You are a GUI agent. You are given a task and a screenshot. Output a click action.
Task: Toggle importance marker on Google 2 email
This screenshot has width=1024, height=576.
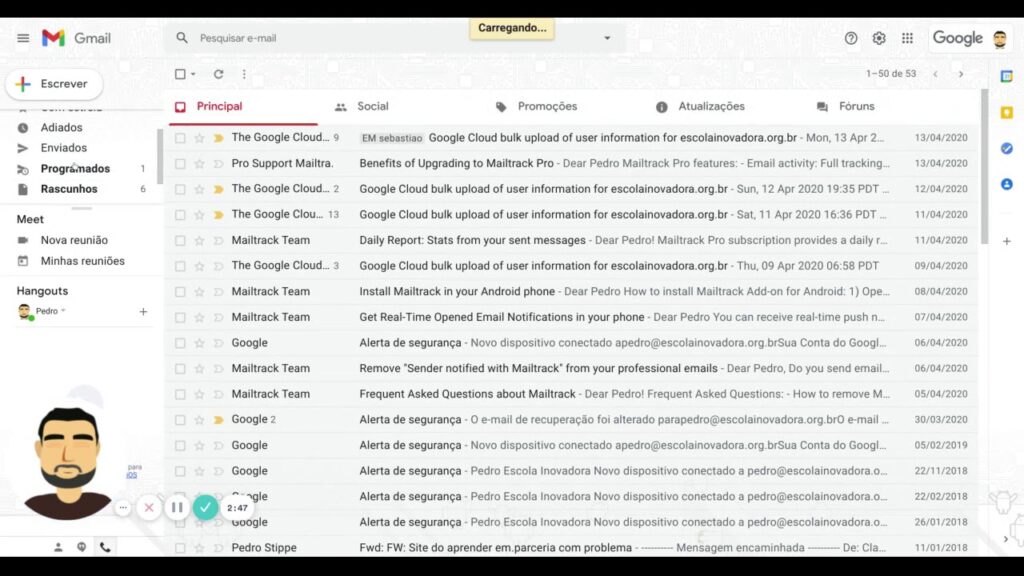click(218, 419)
